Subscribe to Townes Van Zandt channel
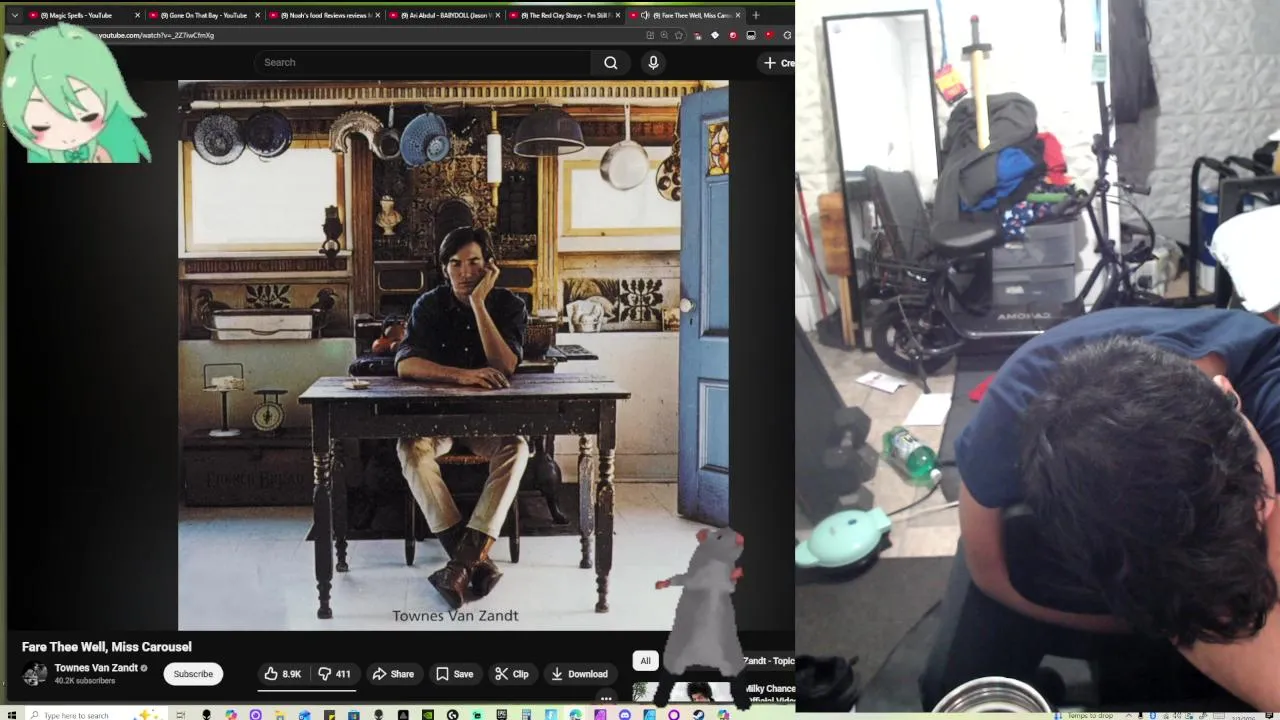 (x=193, y=674)
